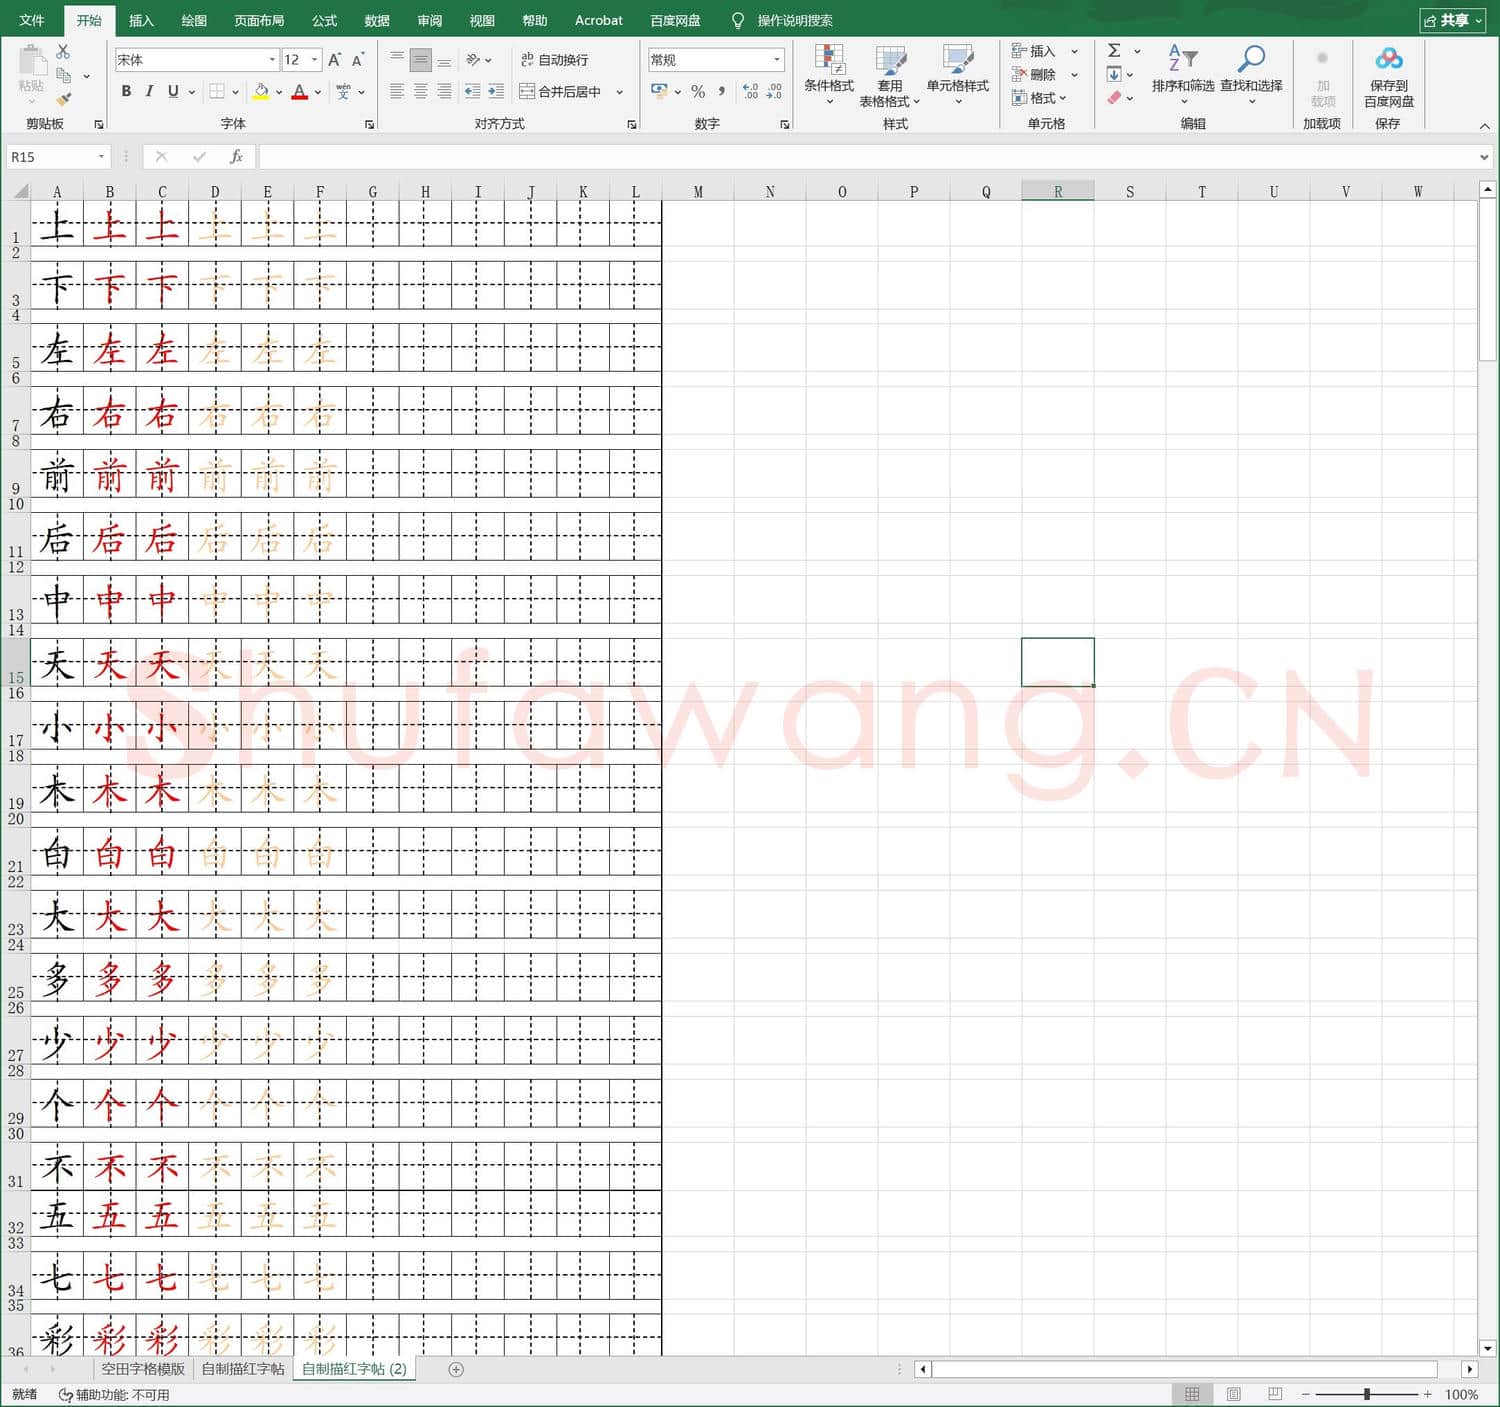Toggle bottom vertical alignment

(x=444, y=60)
